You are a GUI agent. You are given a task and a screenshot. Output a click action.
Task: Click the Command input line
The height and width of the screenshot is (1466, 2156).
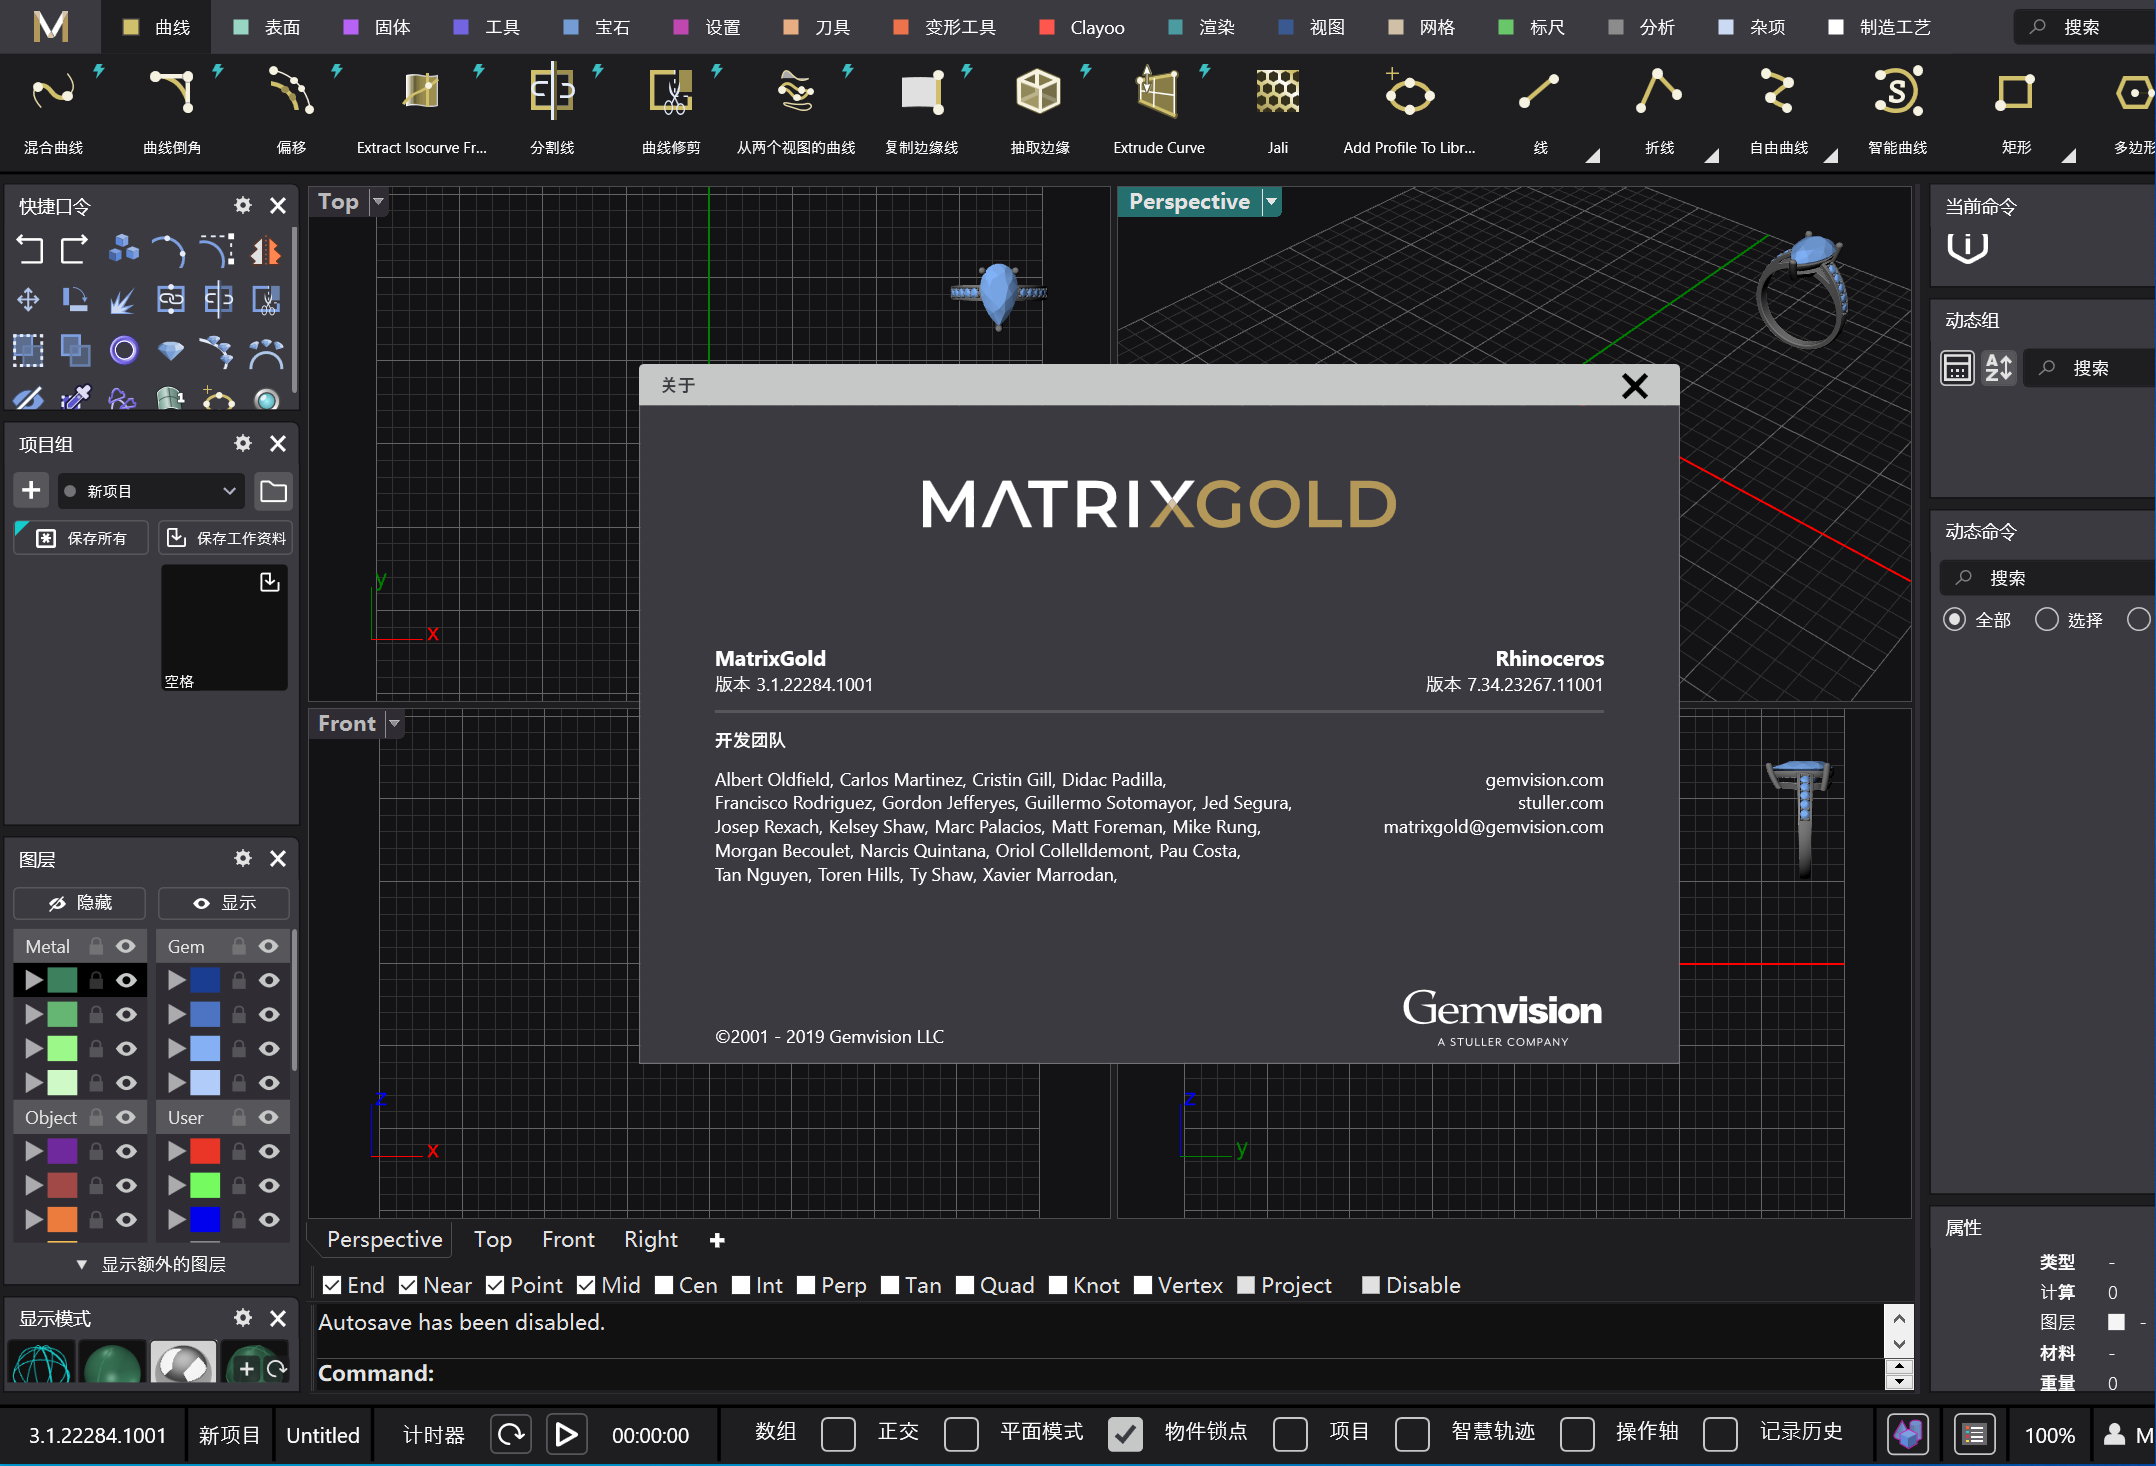point(1099,1373)
